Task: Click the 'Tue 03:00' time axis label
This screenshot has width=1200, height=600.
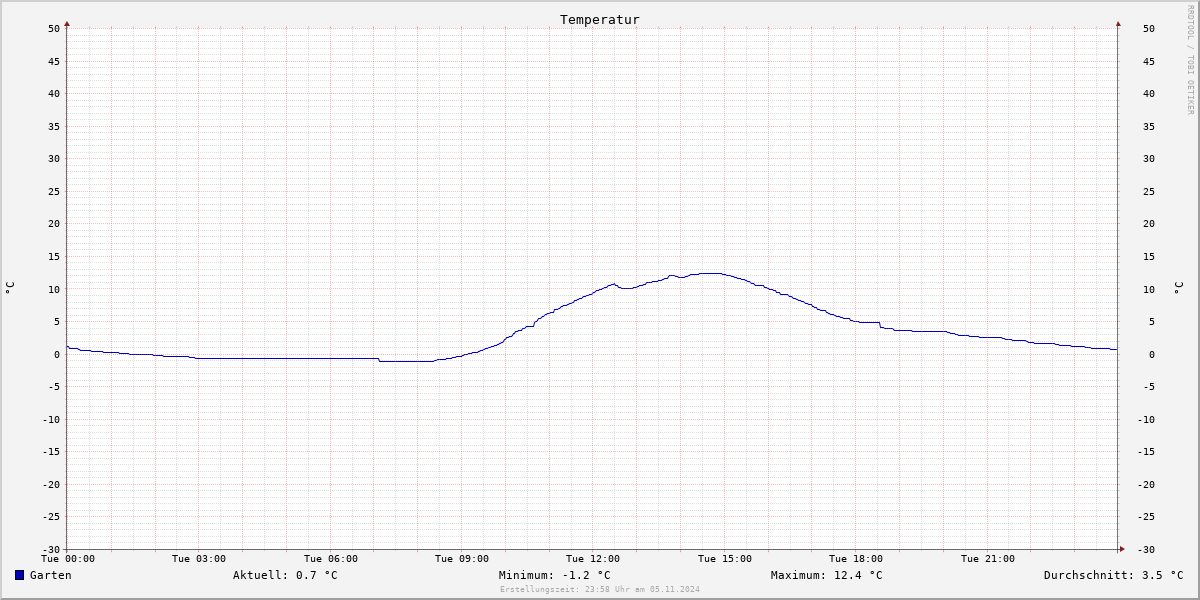Action: point(199,559)
